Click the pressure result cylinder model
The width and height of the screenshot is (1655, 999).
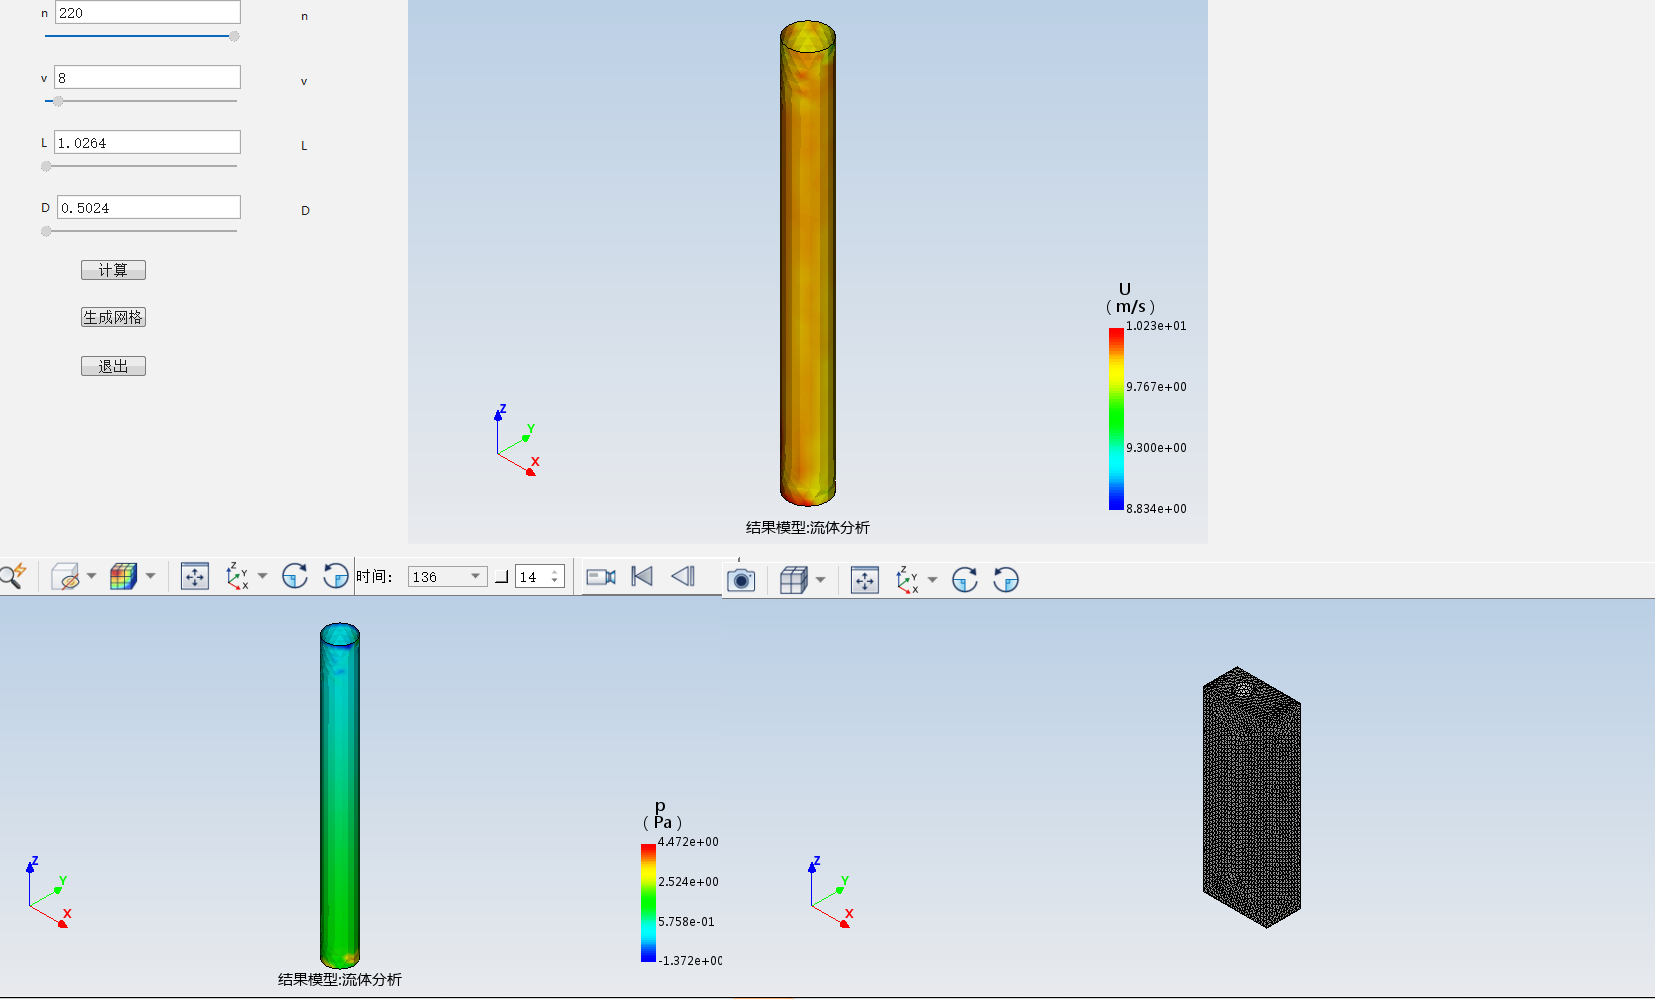(x=340, y=795)
